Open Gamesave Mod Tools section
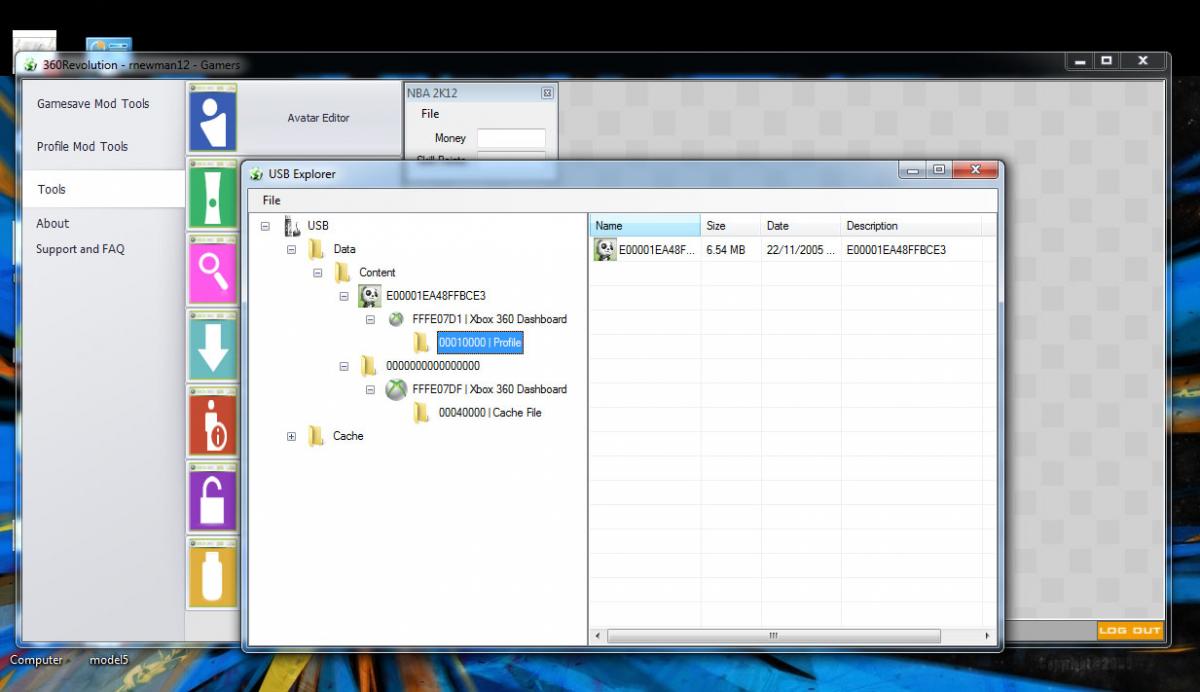Screen dimensions: 1200x692 [x=93, y=104]
